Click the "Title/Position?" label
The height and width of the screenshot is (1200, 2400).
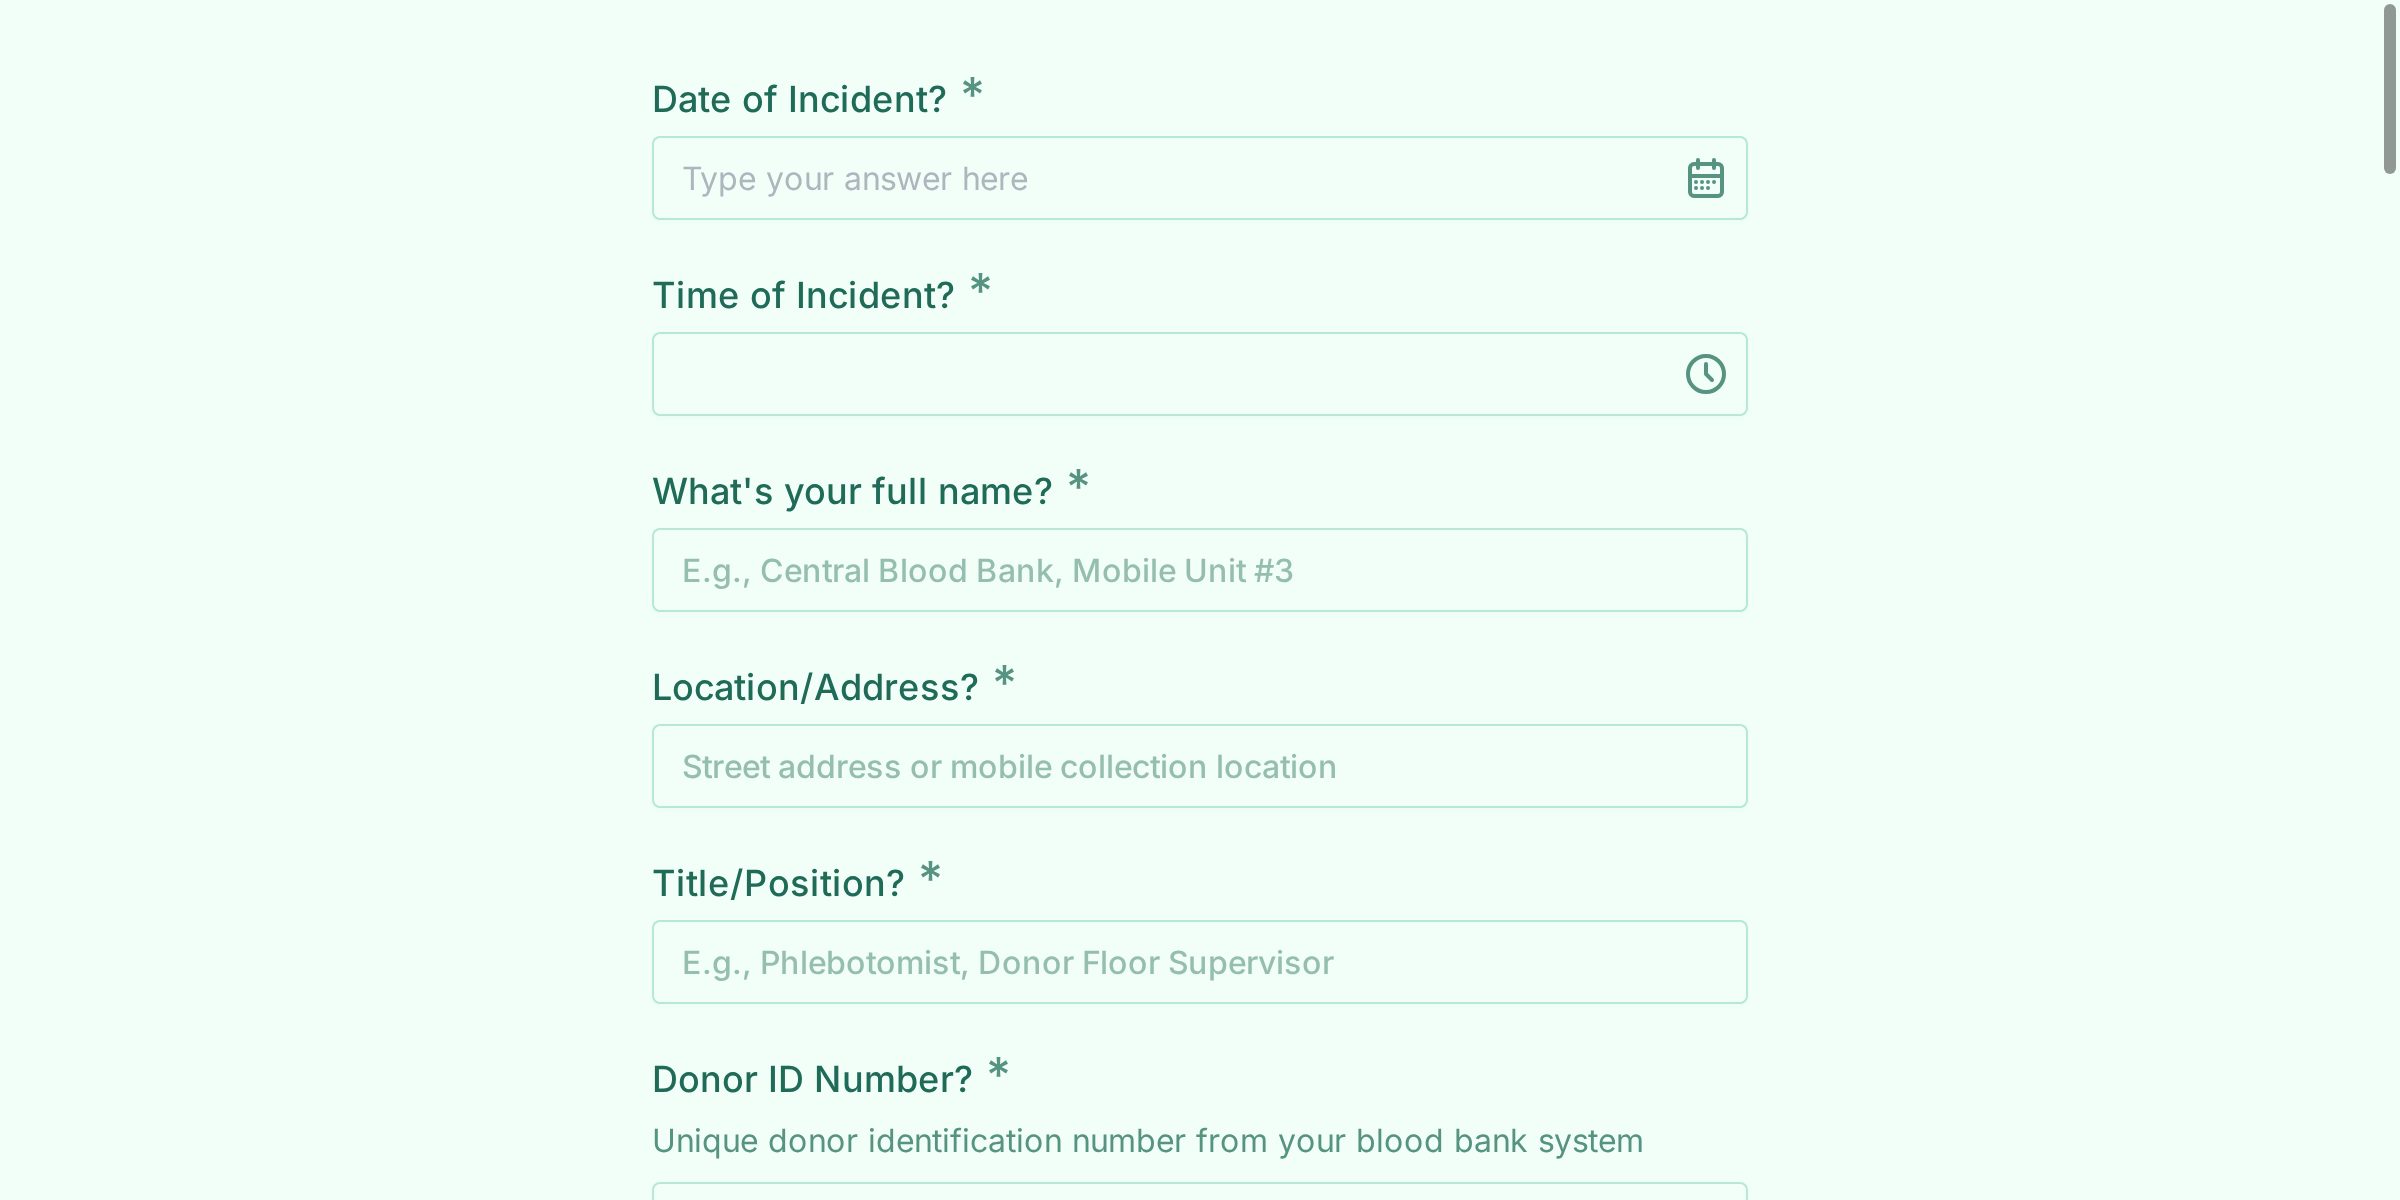pos(777,884)
